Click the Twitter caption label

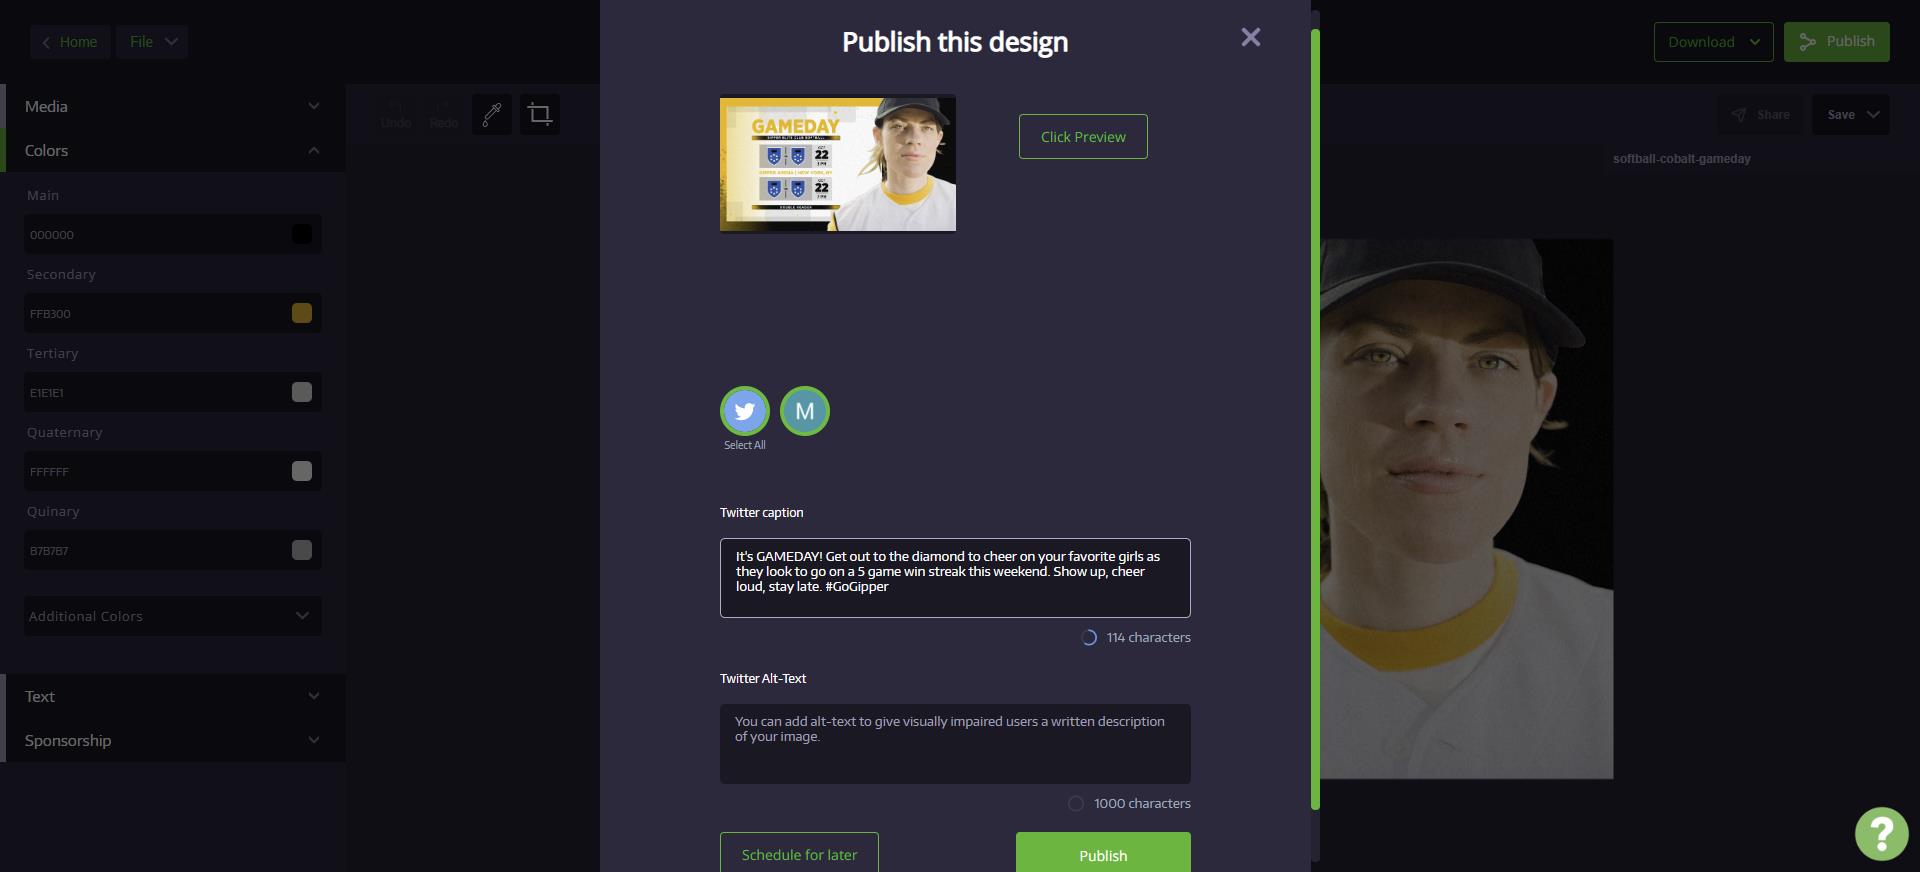click(761, 512)
